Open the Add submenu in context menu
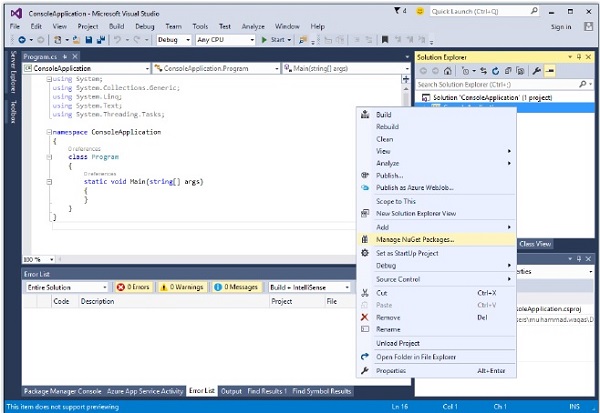600x413 pixels. 436,227
